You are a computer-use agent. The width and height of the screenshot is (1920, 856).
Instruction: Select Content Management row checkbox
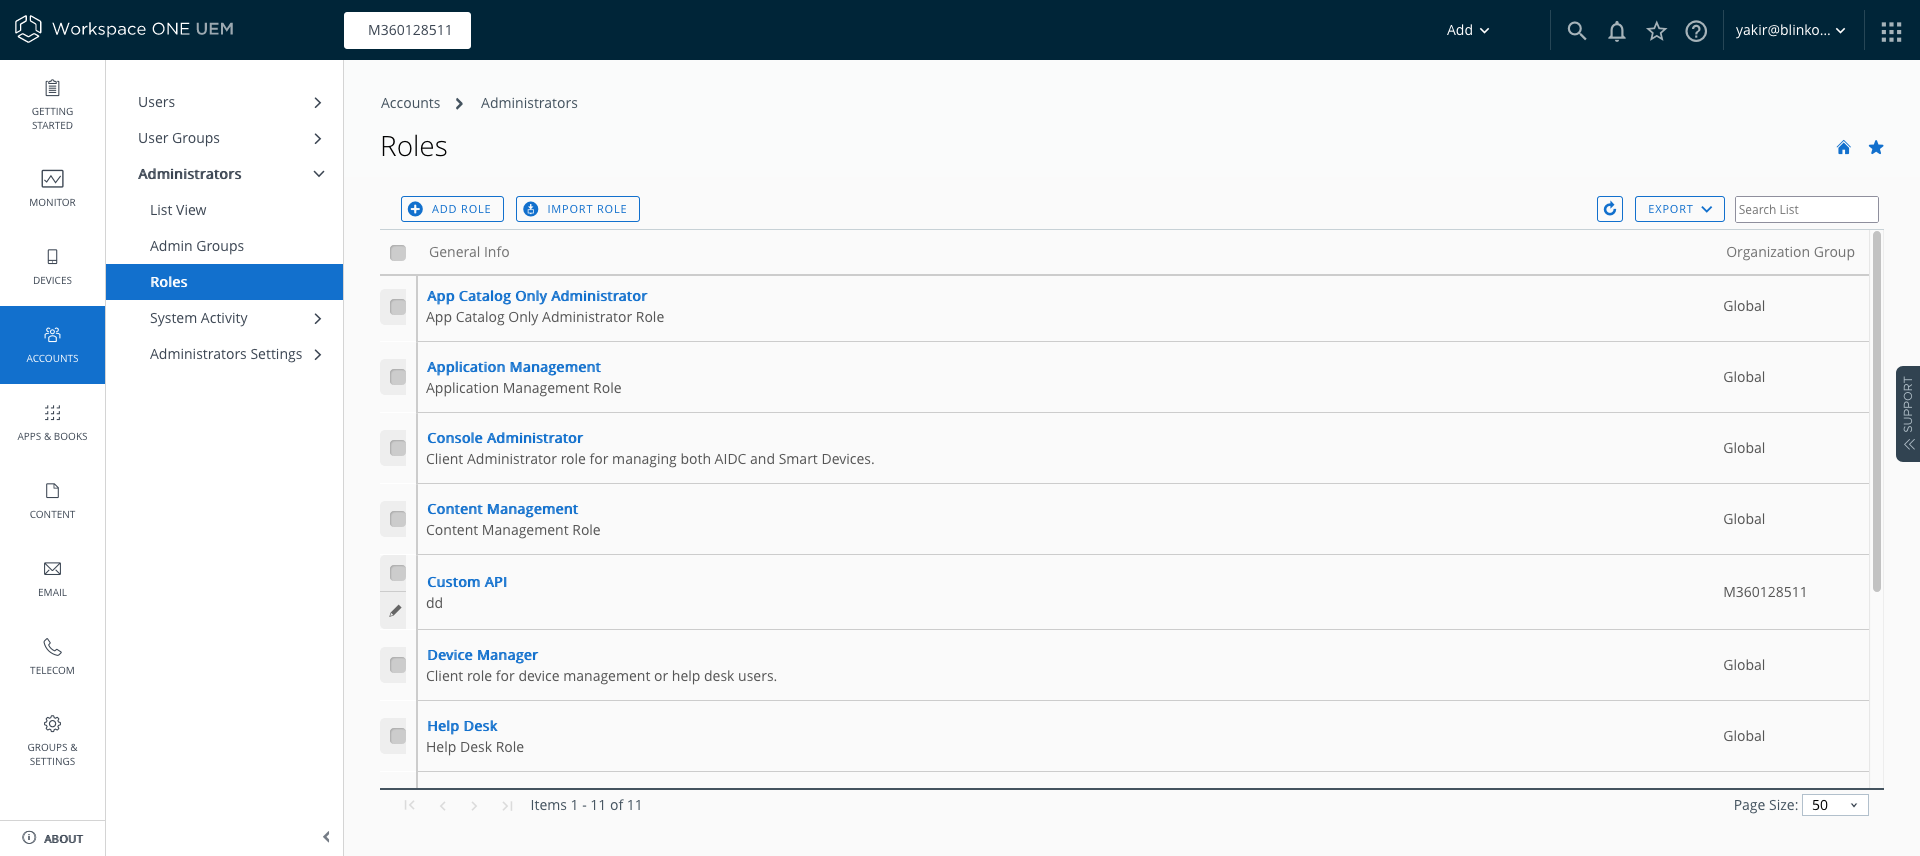tap(398, 519)
